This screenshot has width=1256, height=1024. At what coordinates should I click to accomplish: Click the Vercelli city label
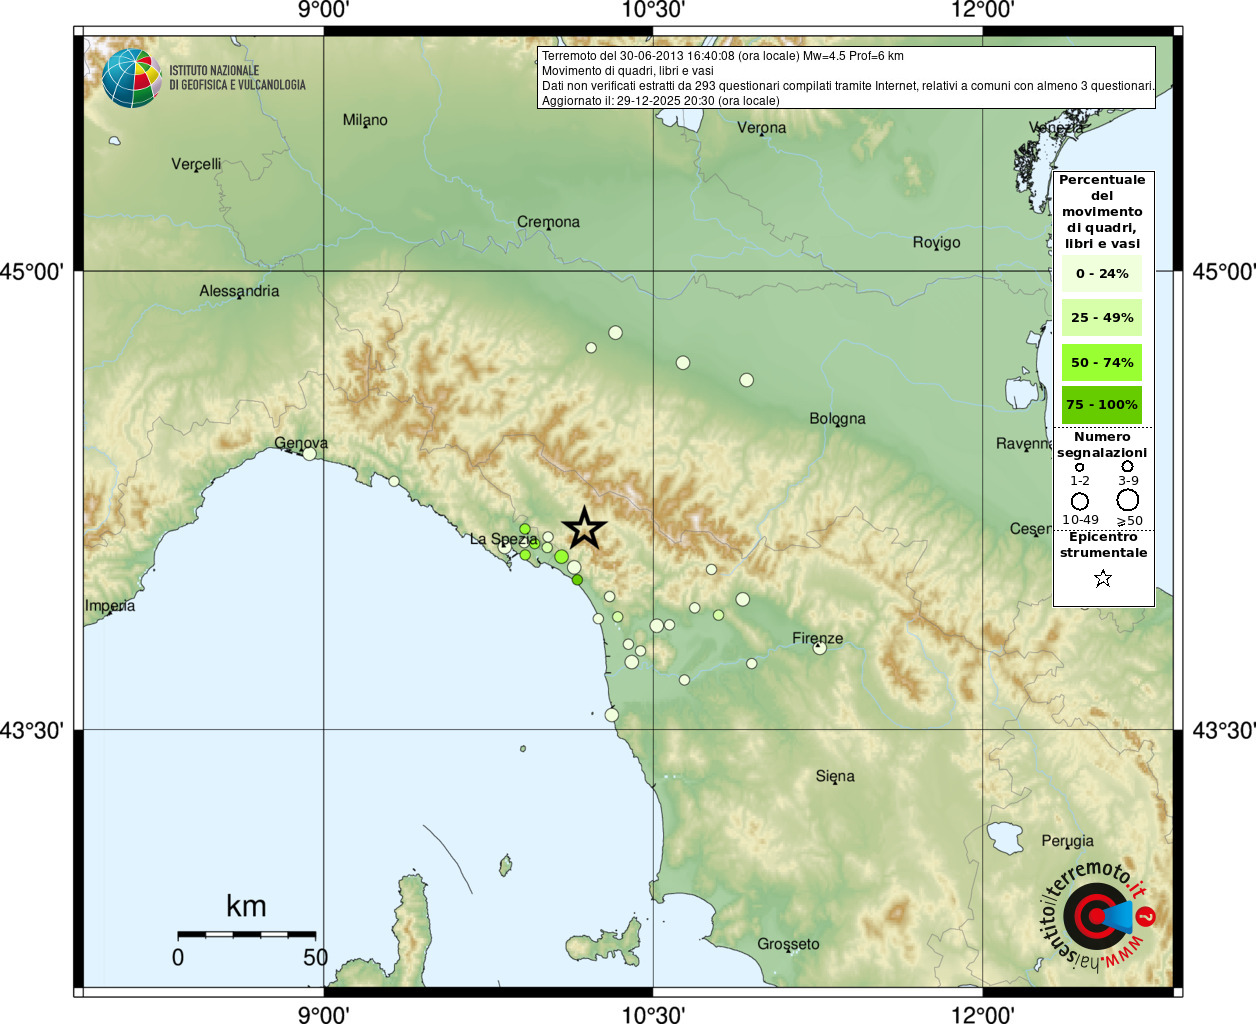click(x=196, y=164)
